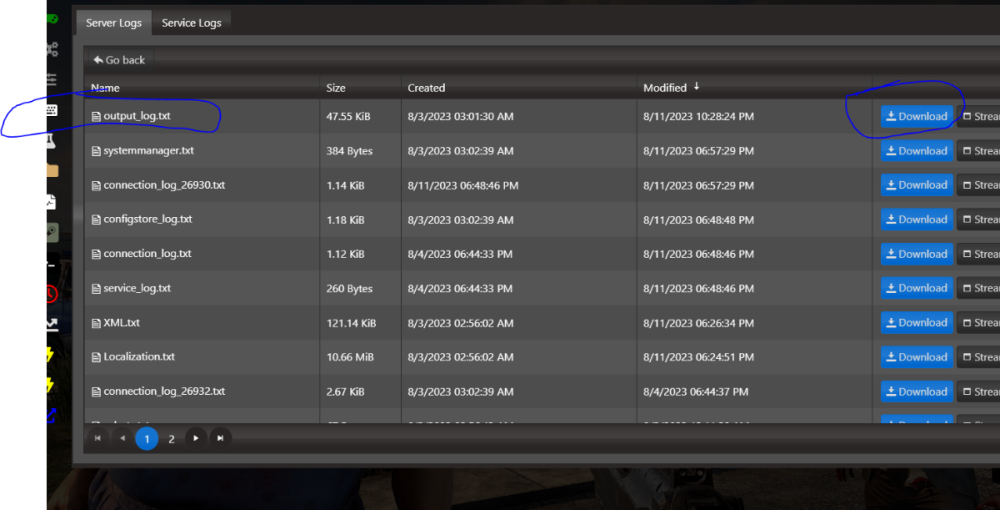This screenshot has width=1000, height=510.
Task: Click the Go back button
Action: pos(120,60)
